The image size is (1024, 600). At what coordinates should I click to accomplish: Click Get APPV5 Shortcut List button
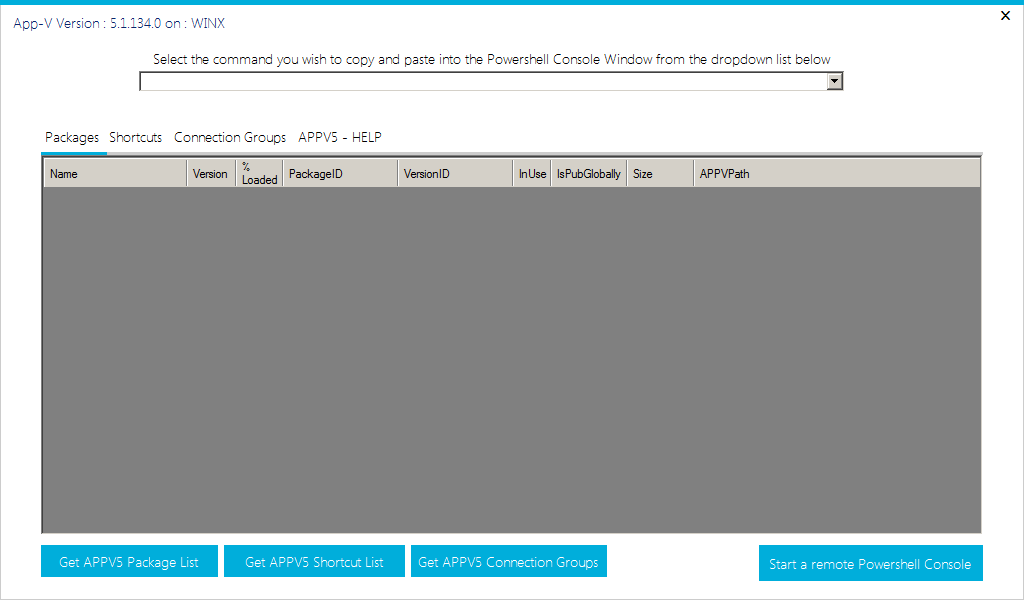pyautogui.click(x=314, y=561)
